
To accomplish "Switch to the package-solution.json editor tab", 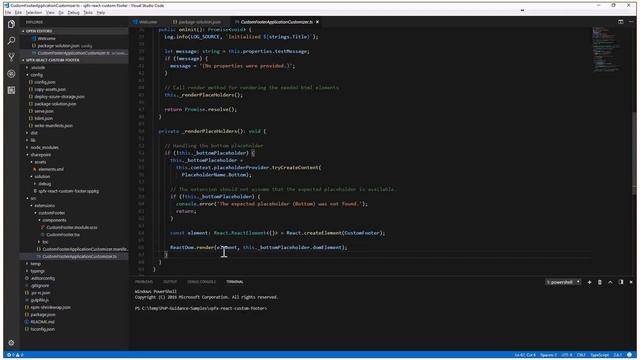I will 198,22.
